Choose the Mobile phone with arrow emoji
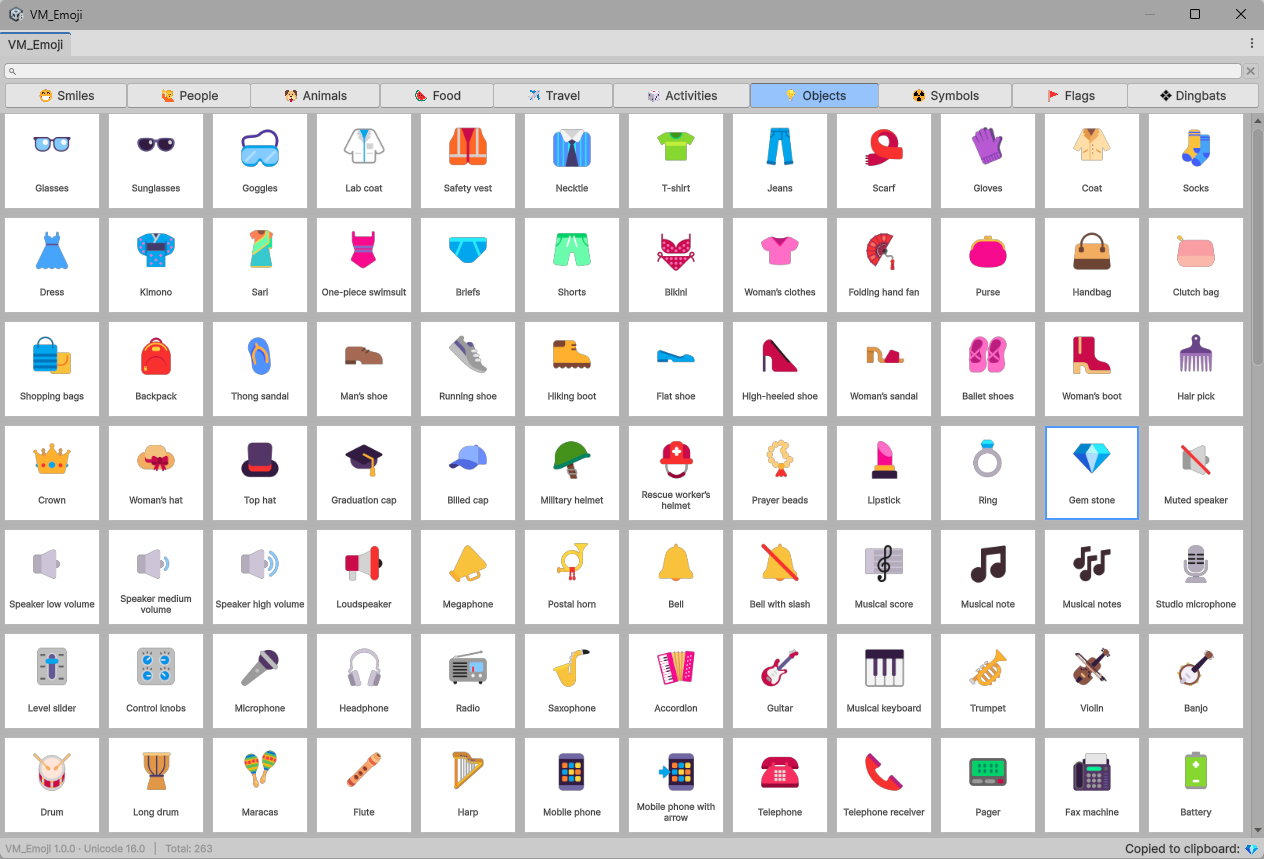The image size is (1264, 859). click(676, 785)
